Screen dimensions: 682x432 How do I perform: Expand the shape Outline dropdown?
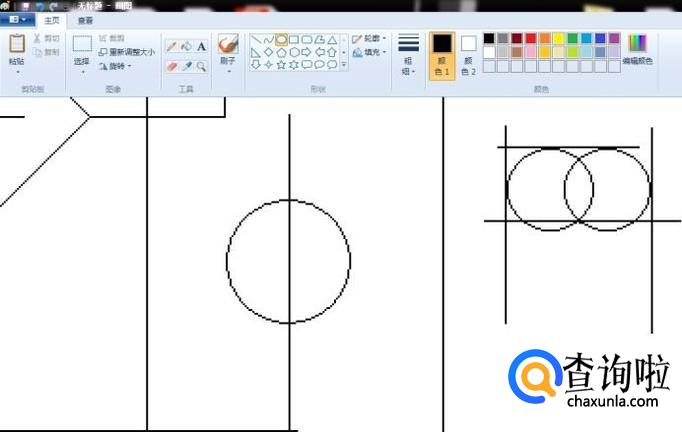click(369, 39)
